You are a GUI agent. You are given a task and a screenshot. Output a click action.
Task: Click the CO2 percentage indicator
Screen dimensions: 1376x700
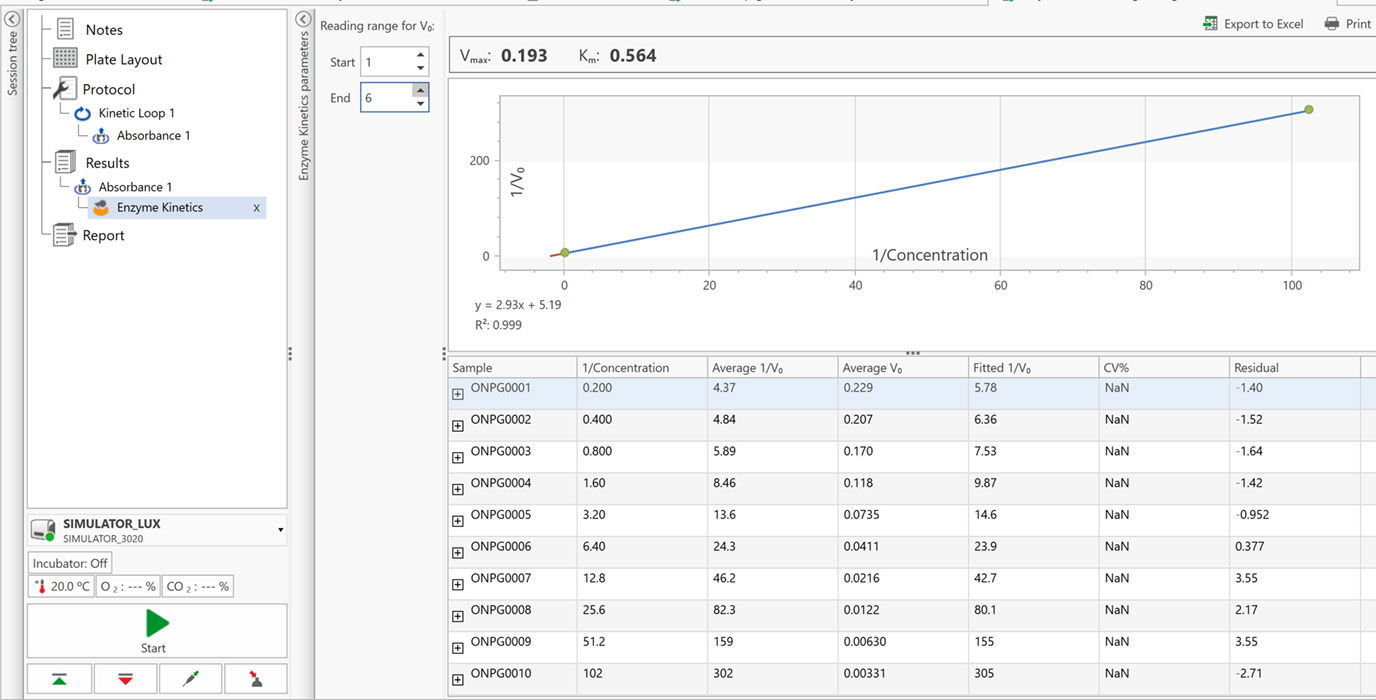(197, 587)
